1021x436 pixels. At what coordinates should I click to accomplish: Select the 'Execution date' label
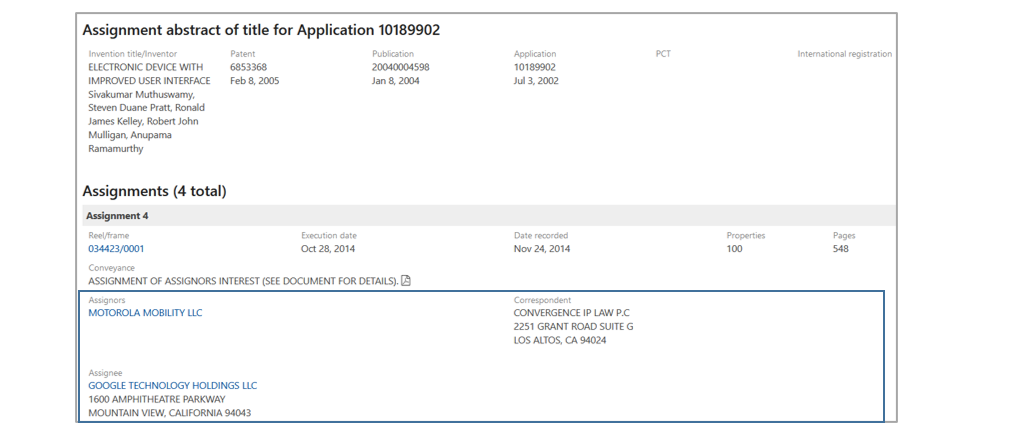pos(329,236)
